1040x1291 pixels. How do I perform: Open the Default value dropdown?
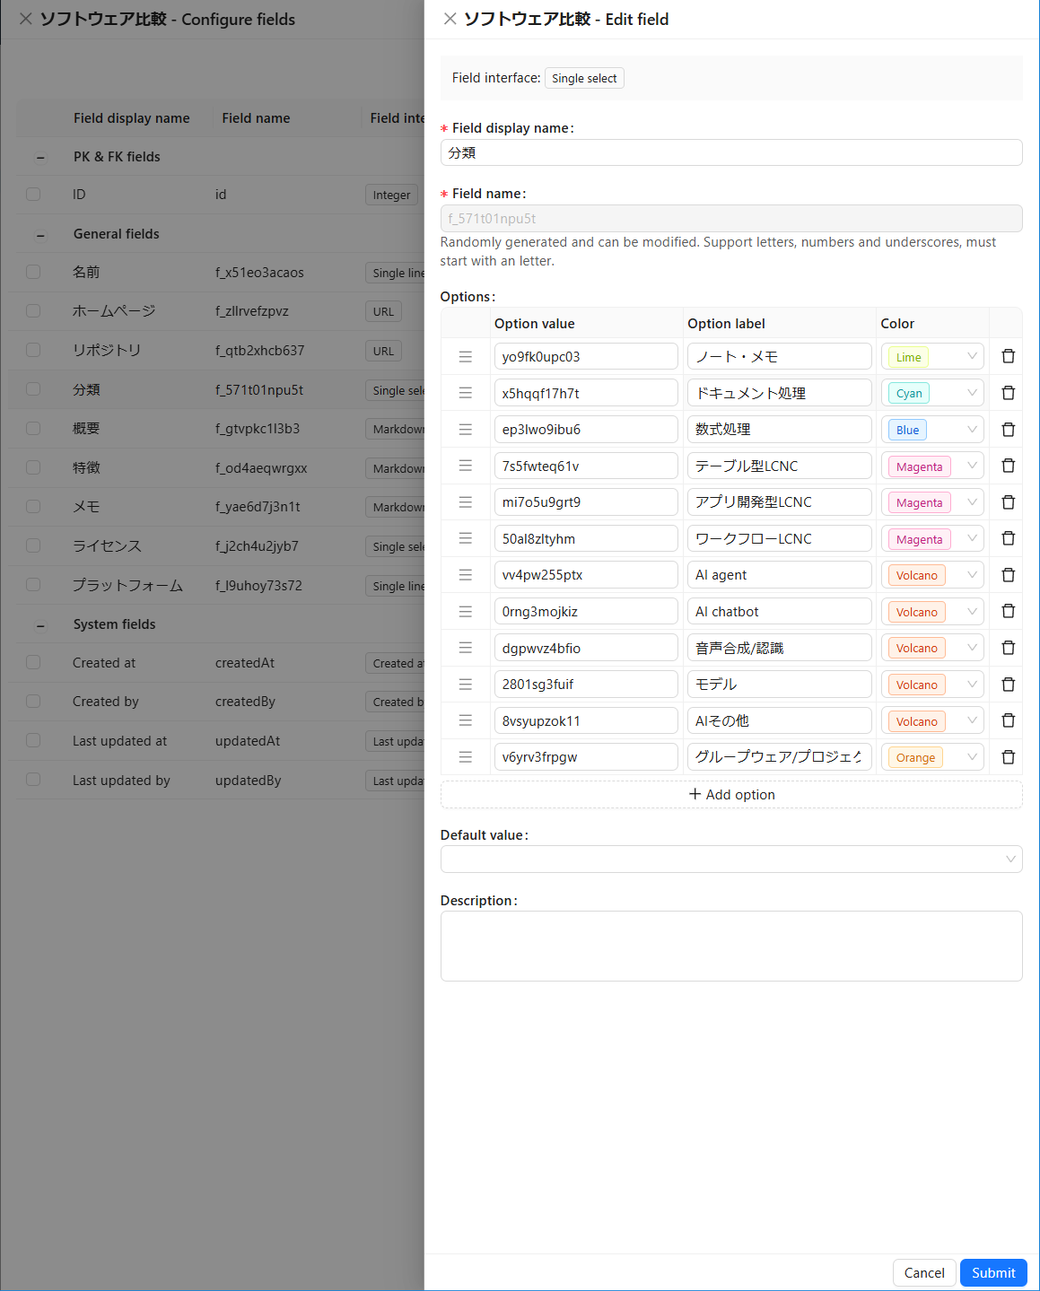click(730, 859)
